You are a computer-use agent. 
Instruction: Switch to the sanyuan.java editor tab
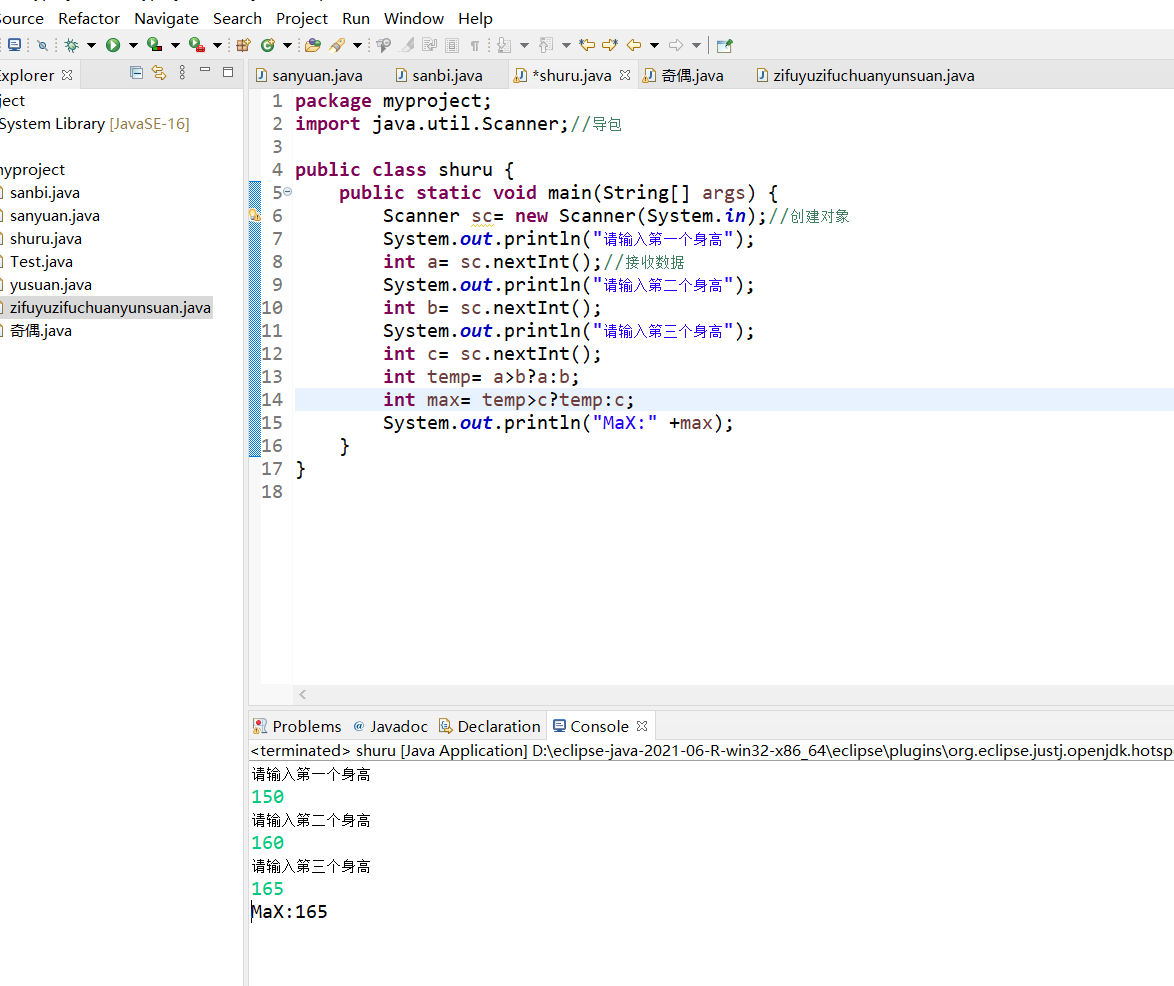(x=317, y=76)
